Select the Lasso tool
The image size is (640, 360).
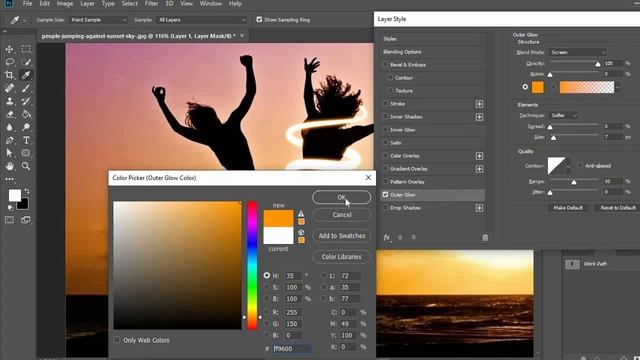9,62
